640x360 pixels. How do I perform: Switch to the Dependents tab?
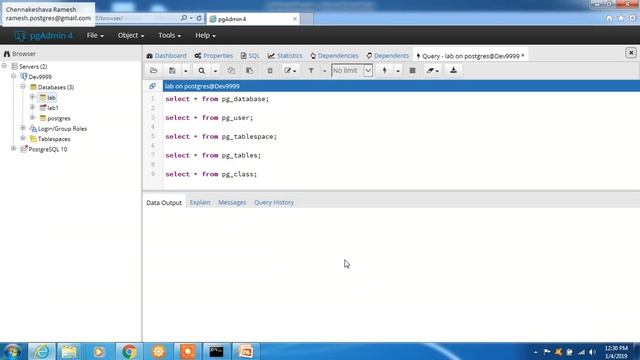(x=387, y=56)
